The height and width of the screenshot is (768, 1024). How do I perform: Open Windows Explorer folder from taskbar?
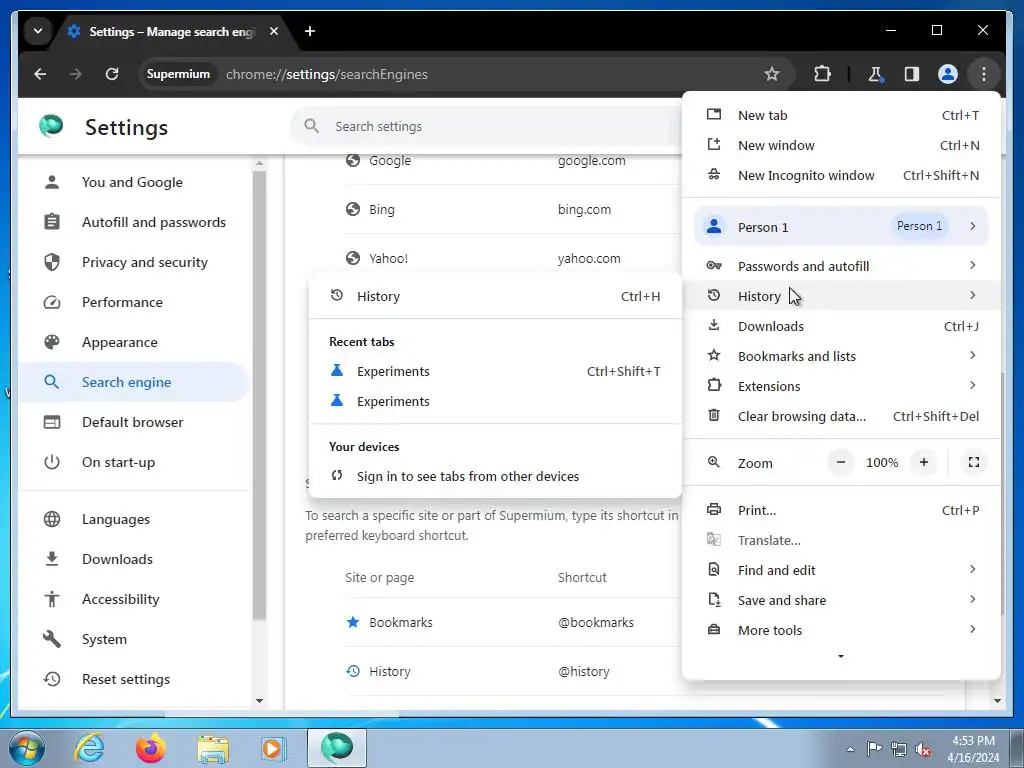click(x=213, y=748)
